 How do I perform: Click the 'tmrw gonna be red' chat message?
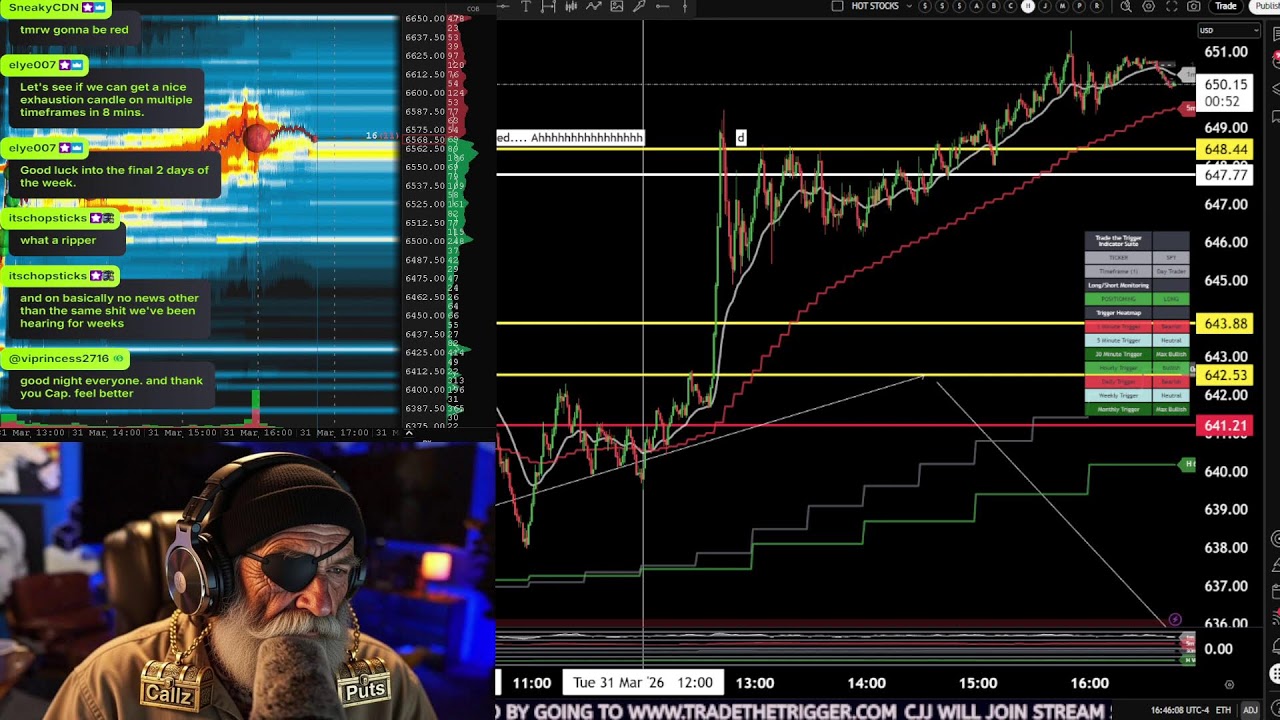click(x=74, y=30)
